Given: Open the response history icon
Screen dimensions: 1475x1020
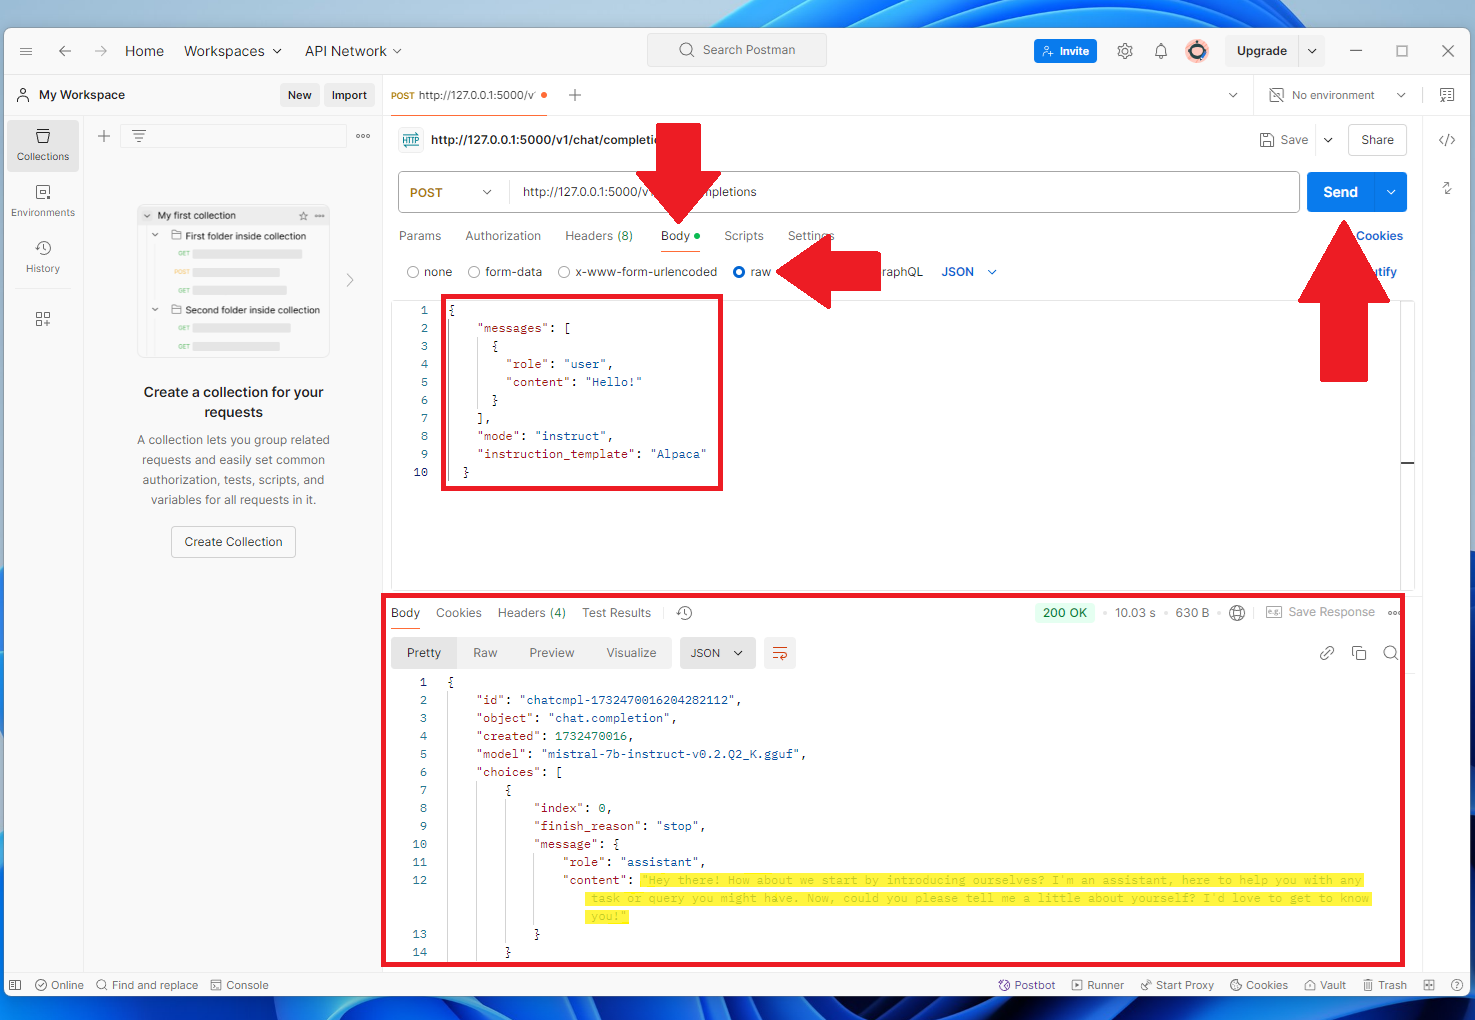Looking at the screenshot, I should [x=685, y=613].
